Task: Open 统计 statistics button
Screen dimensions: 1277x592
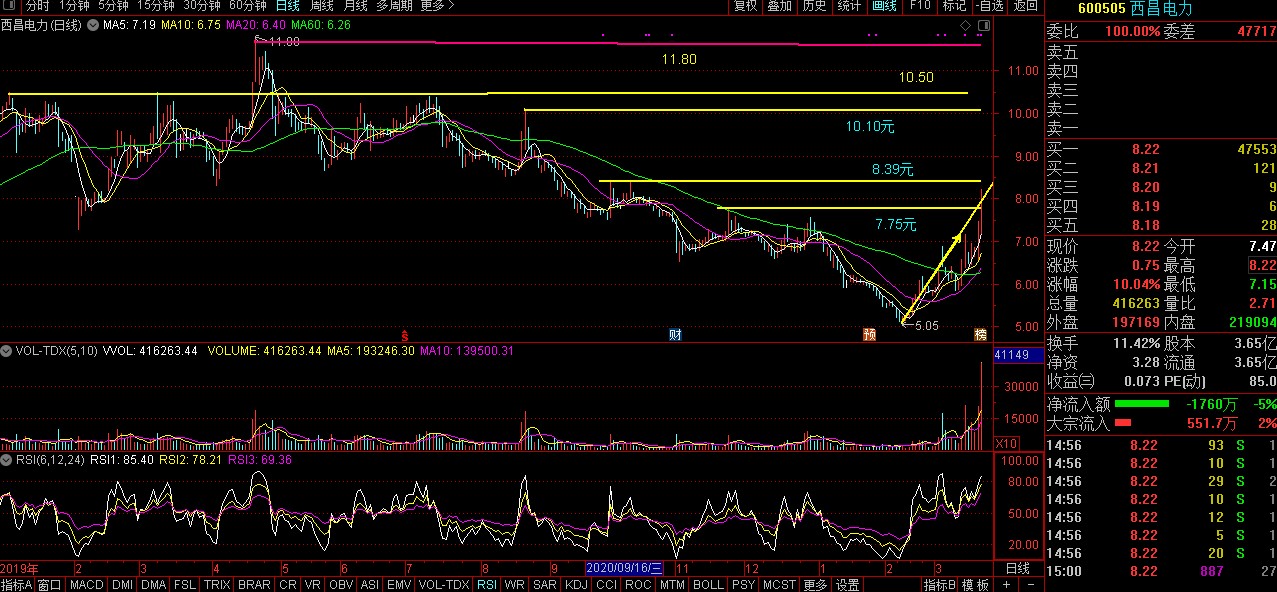Action: coord(849,5)
